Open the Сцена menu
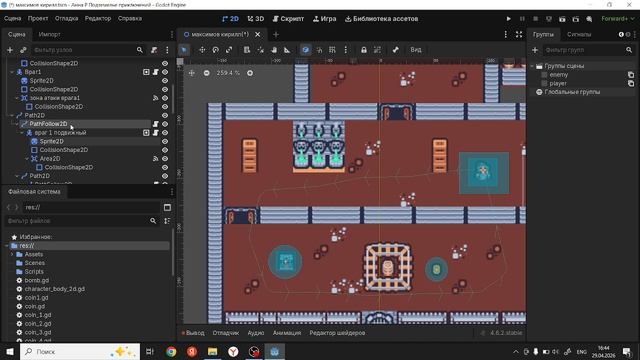The image size is (640, 360). click(x=12, y=19)
